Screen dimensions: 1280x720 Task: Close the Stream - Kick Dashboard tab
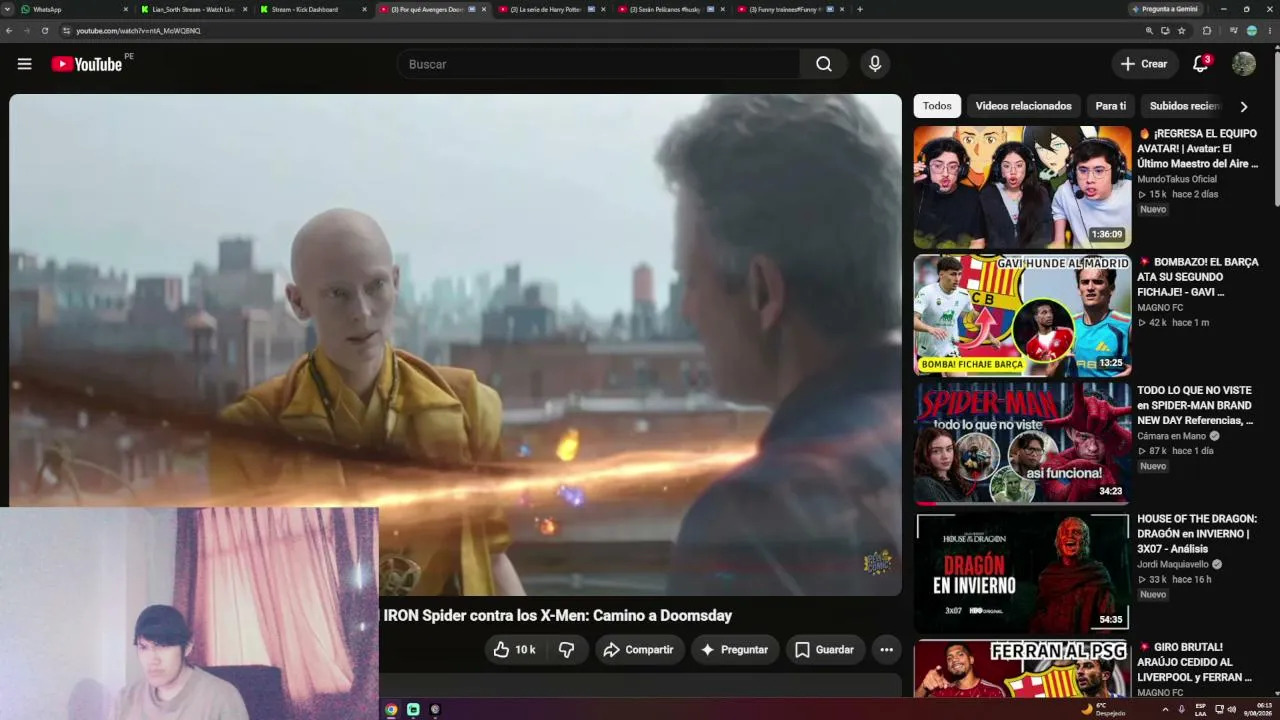[364, 9]
